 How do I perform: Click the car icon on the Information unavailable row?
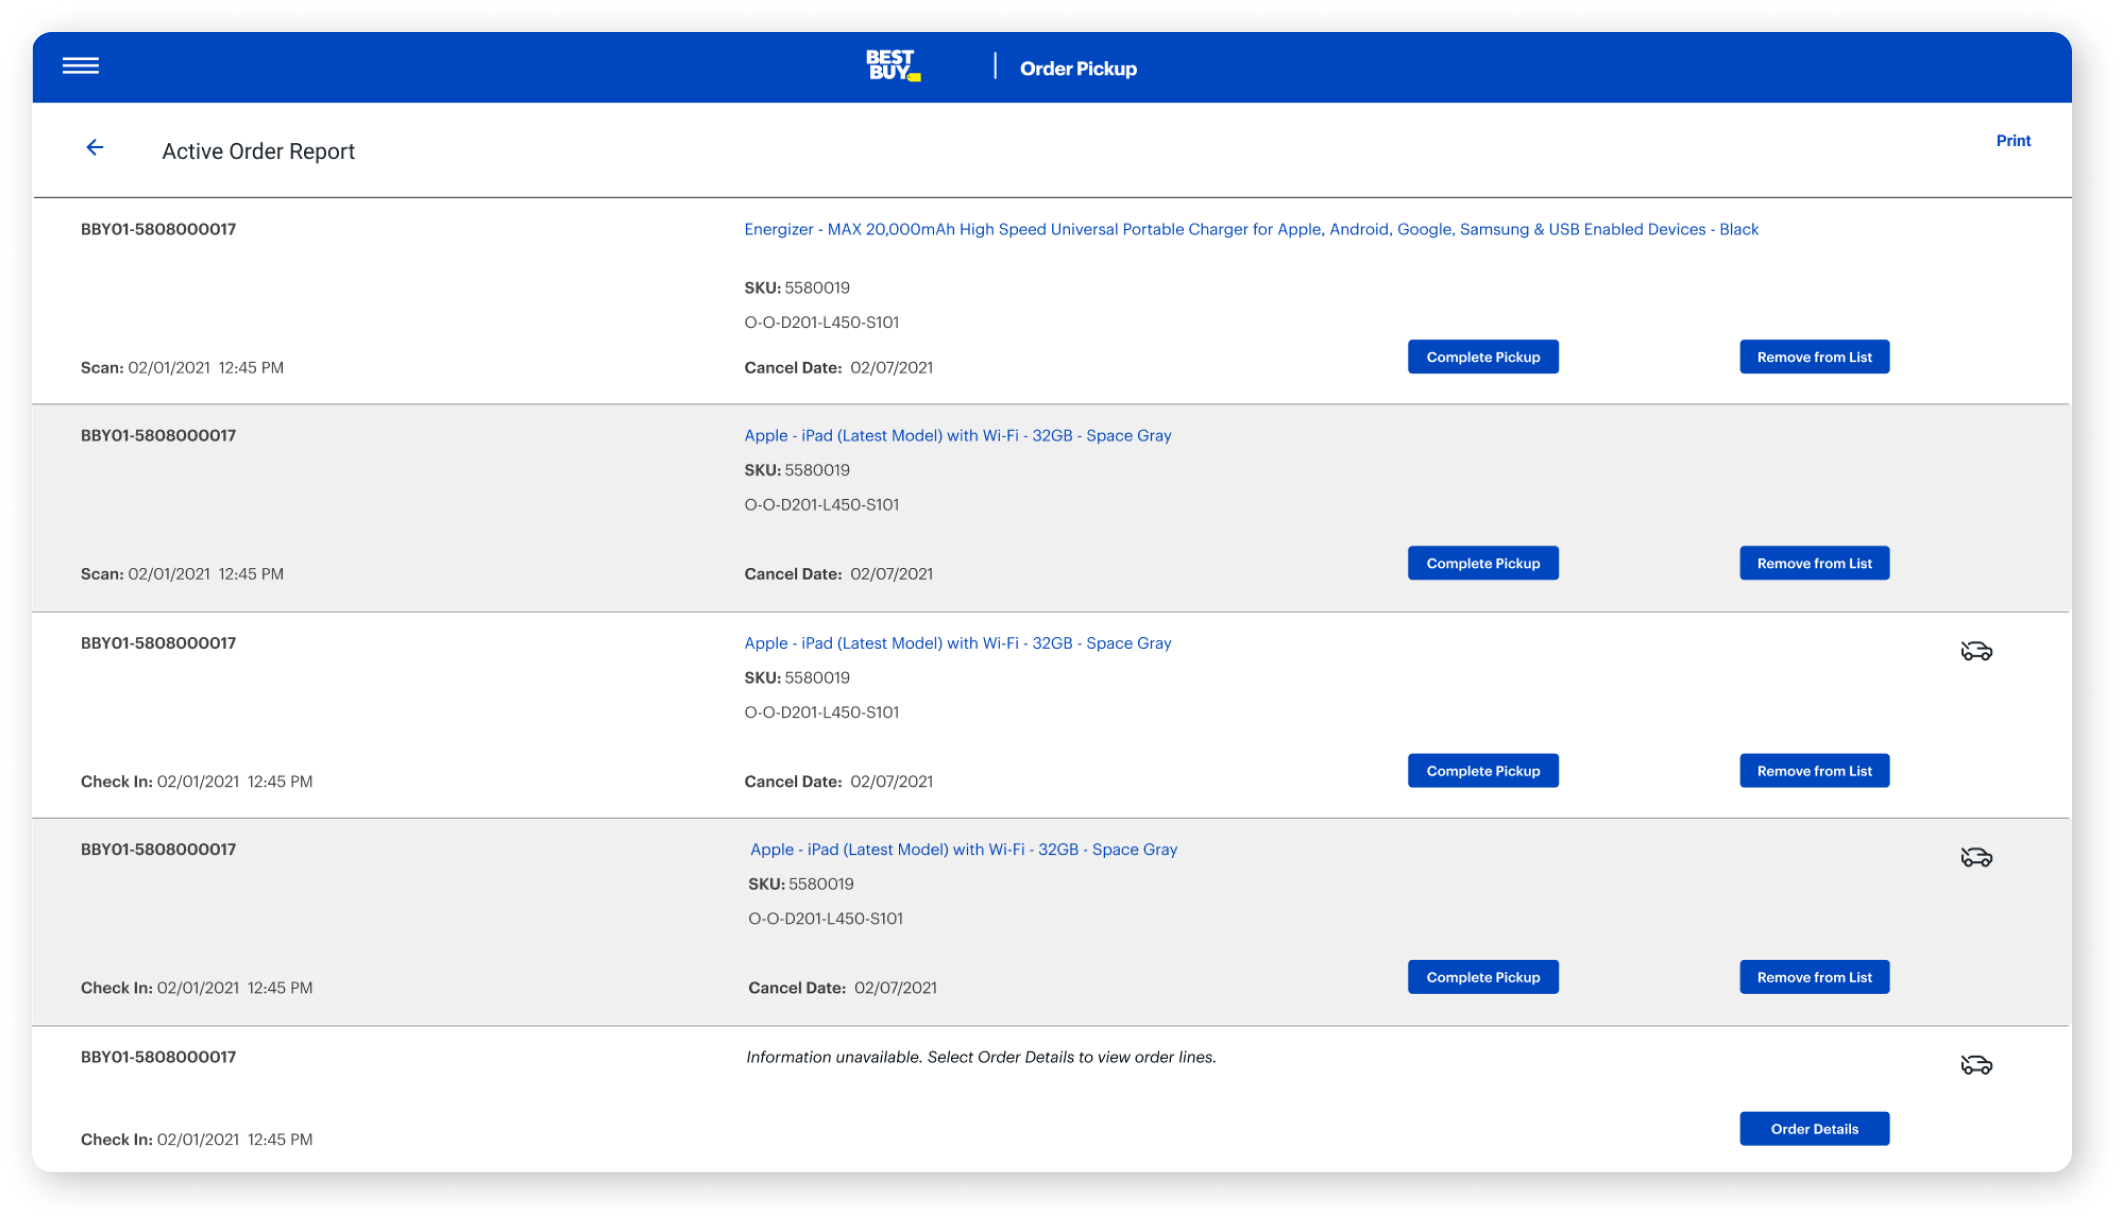[1976, 1065]
